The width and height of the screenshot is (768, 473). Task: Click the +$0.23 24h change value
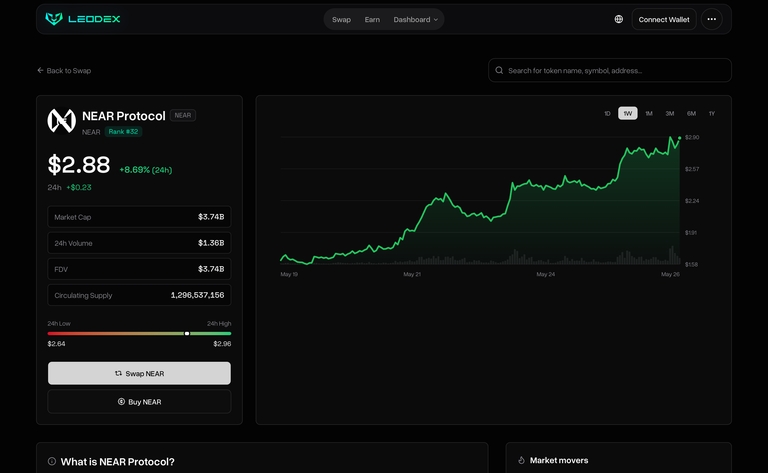[x=79, y=188]
